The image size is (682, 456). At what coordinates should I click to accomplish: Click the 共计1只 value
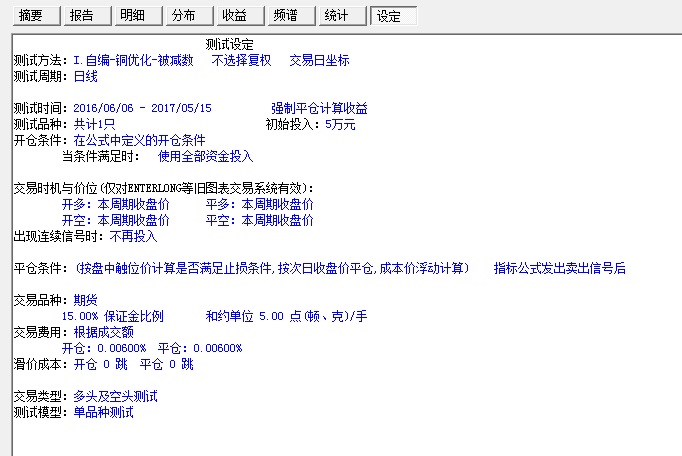(x=94, y=124)
